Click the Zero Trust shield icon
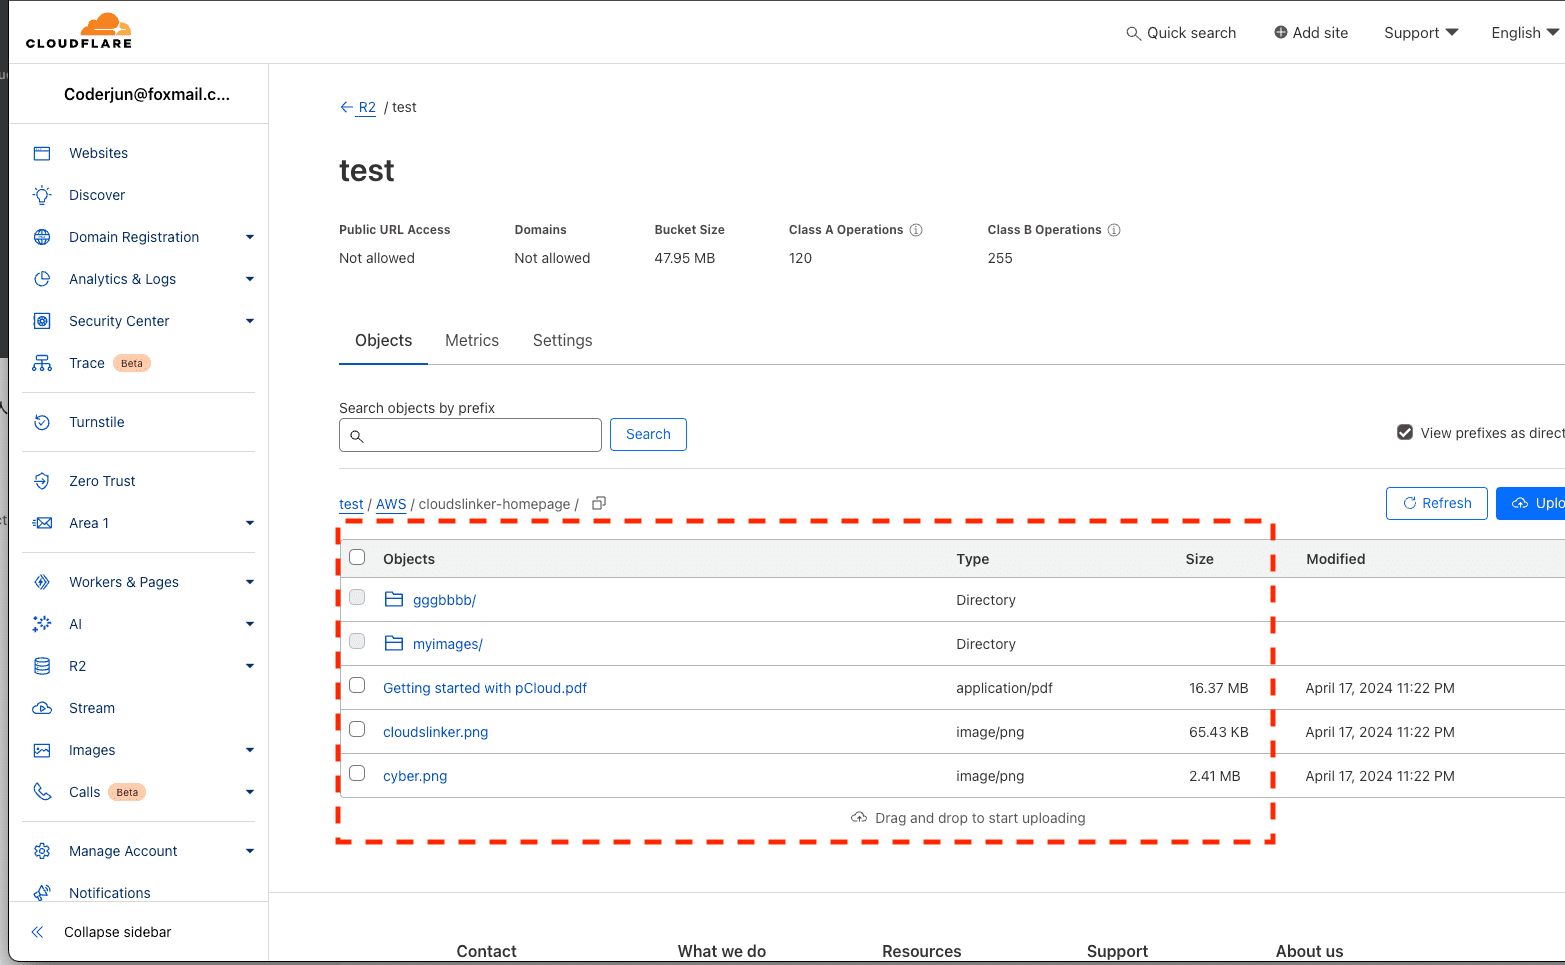This screenshot has width=1565, height=965. (42, 481)
